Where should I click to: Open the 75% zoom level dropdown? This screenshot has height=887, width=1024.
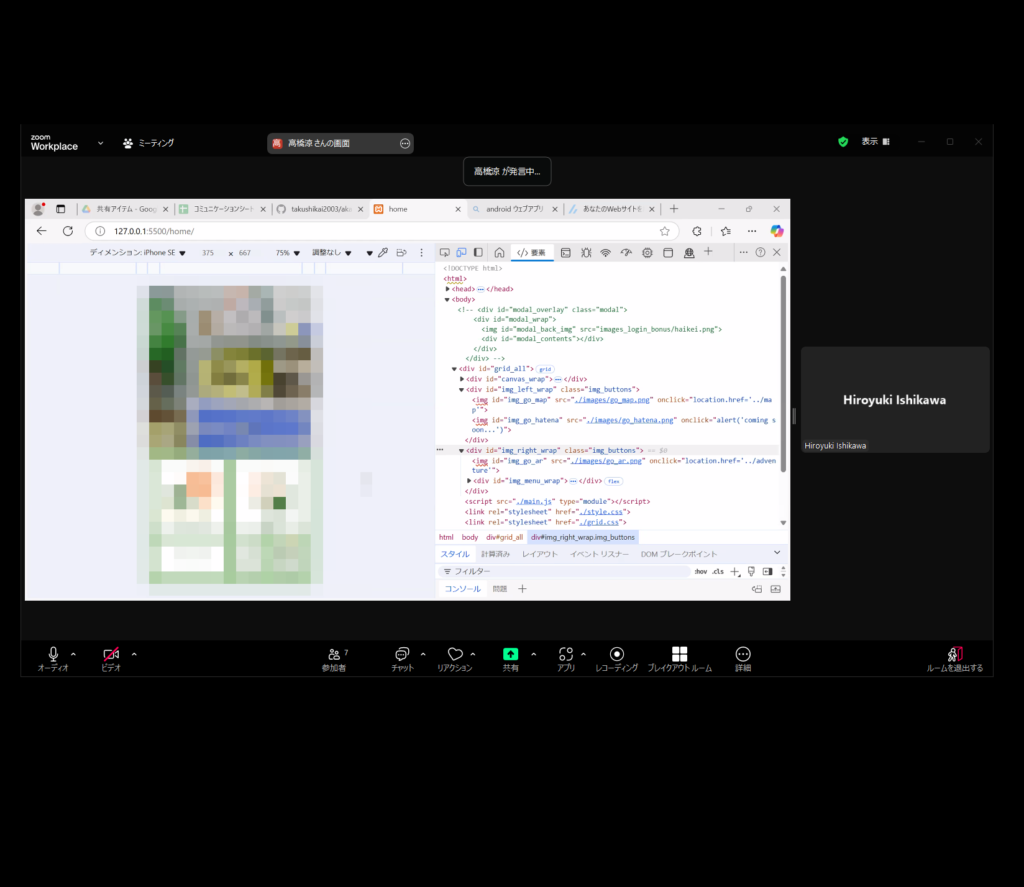click(x=288, y=253)
